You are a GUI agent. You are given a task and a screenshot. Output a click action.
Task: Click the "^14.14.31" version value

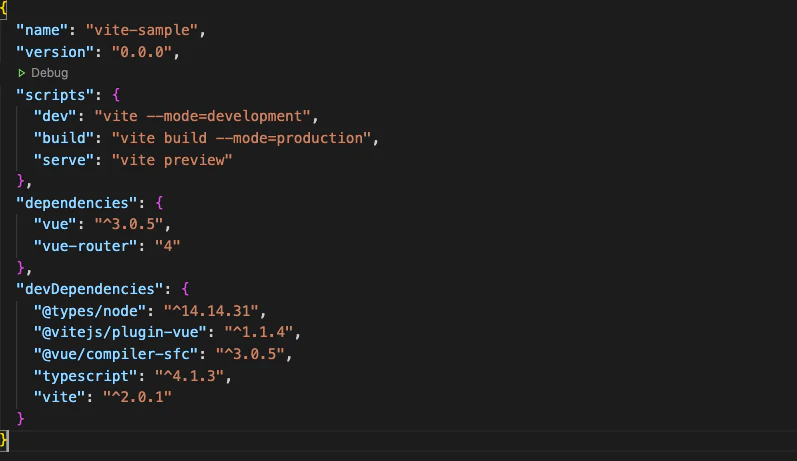(x=211, y=311)
